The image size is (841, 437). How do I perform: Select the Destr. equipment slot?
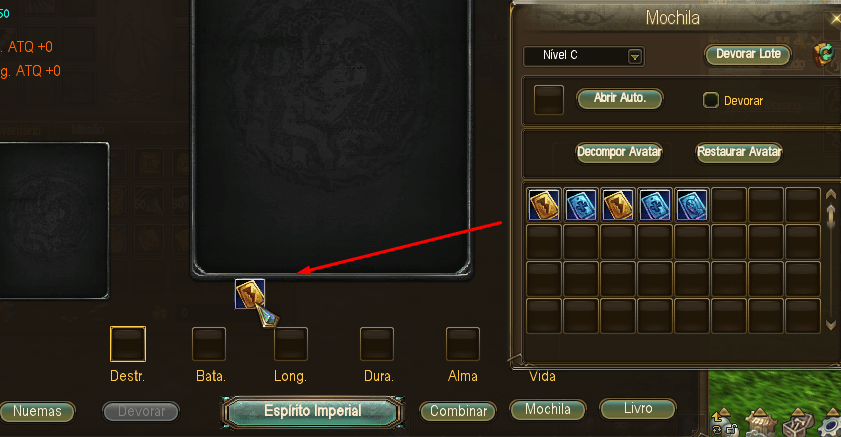[128, 344]
